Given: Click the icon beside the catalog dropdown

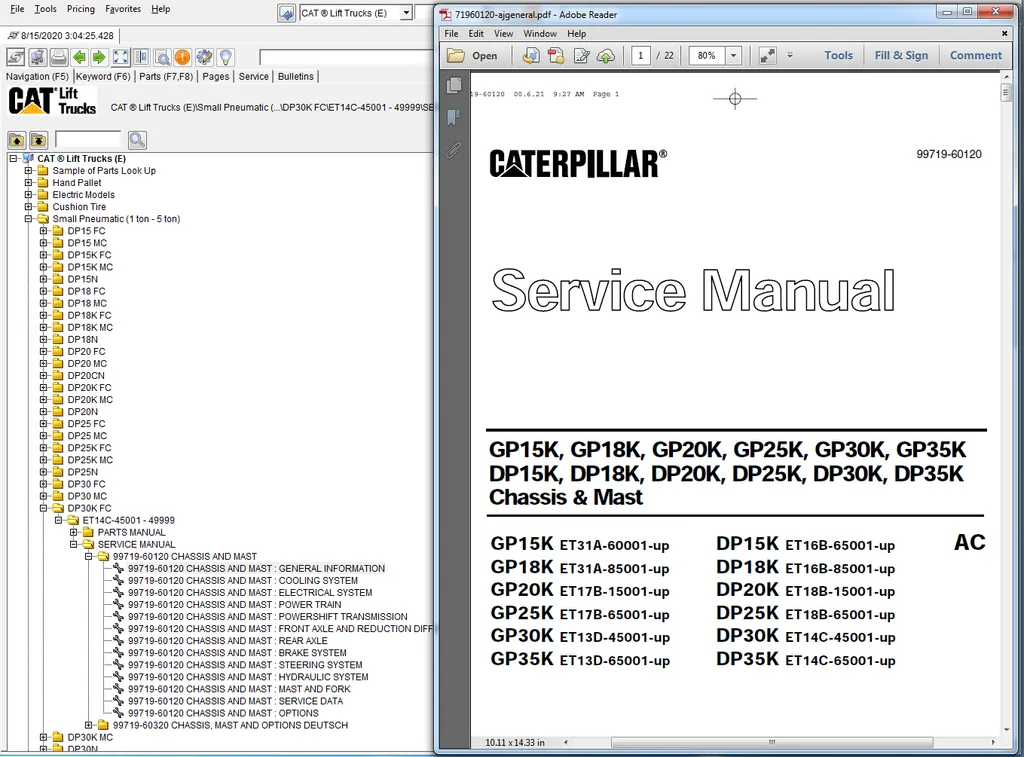Looking at the screenshot, I should 287,13.
